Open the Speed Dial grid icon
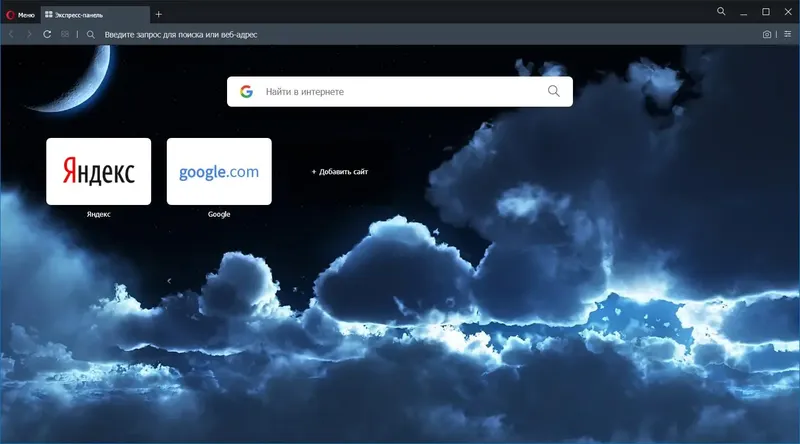 65,34
